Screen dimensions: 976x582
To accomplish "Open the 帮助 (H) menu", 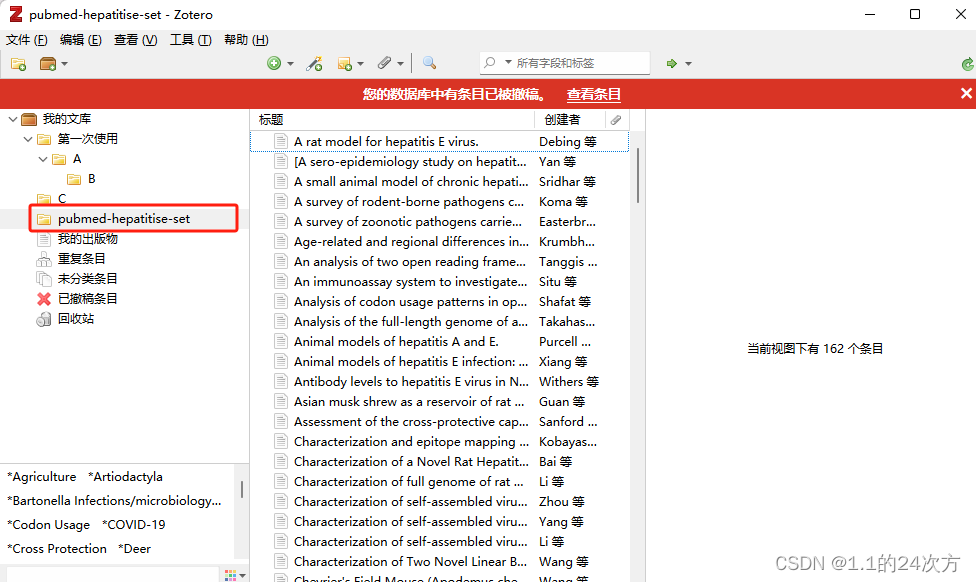I will (246, 40).
